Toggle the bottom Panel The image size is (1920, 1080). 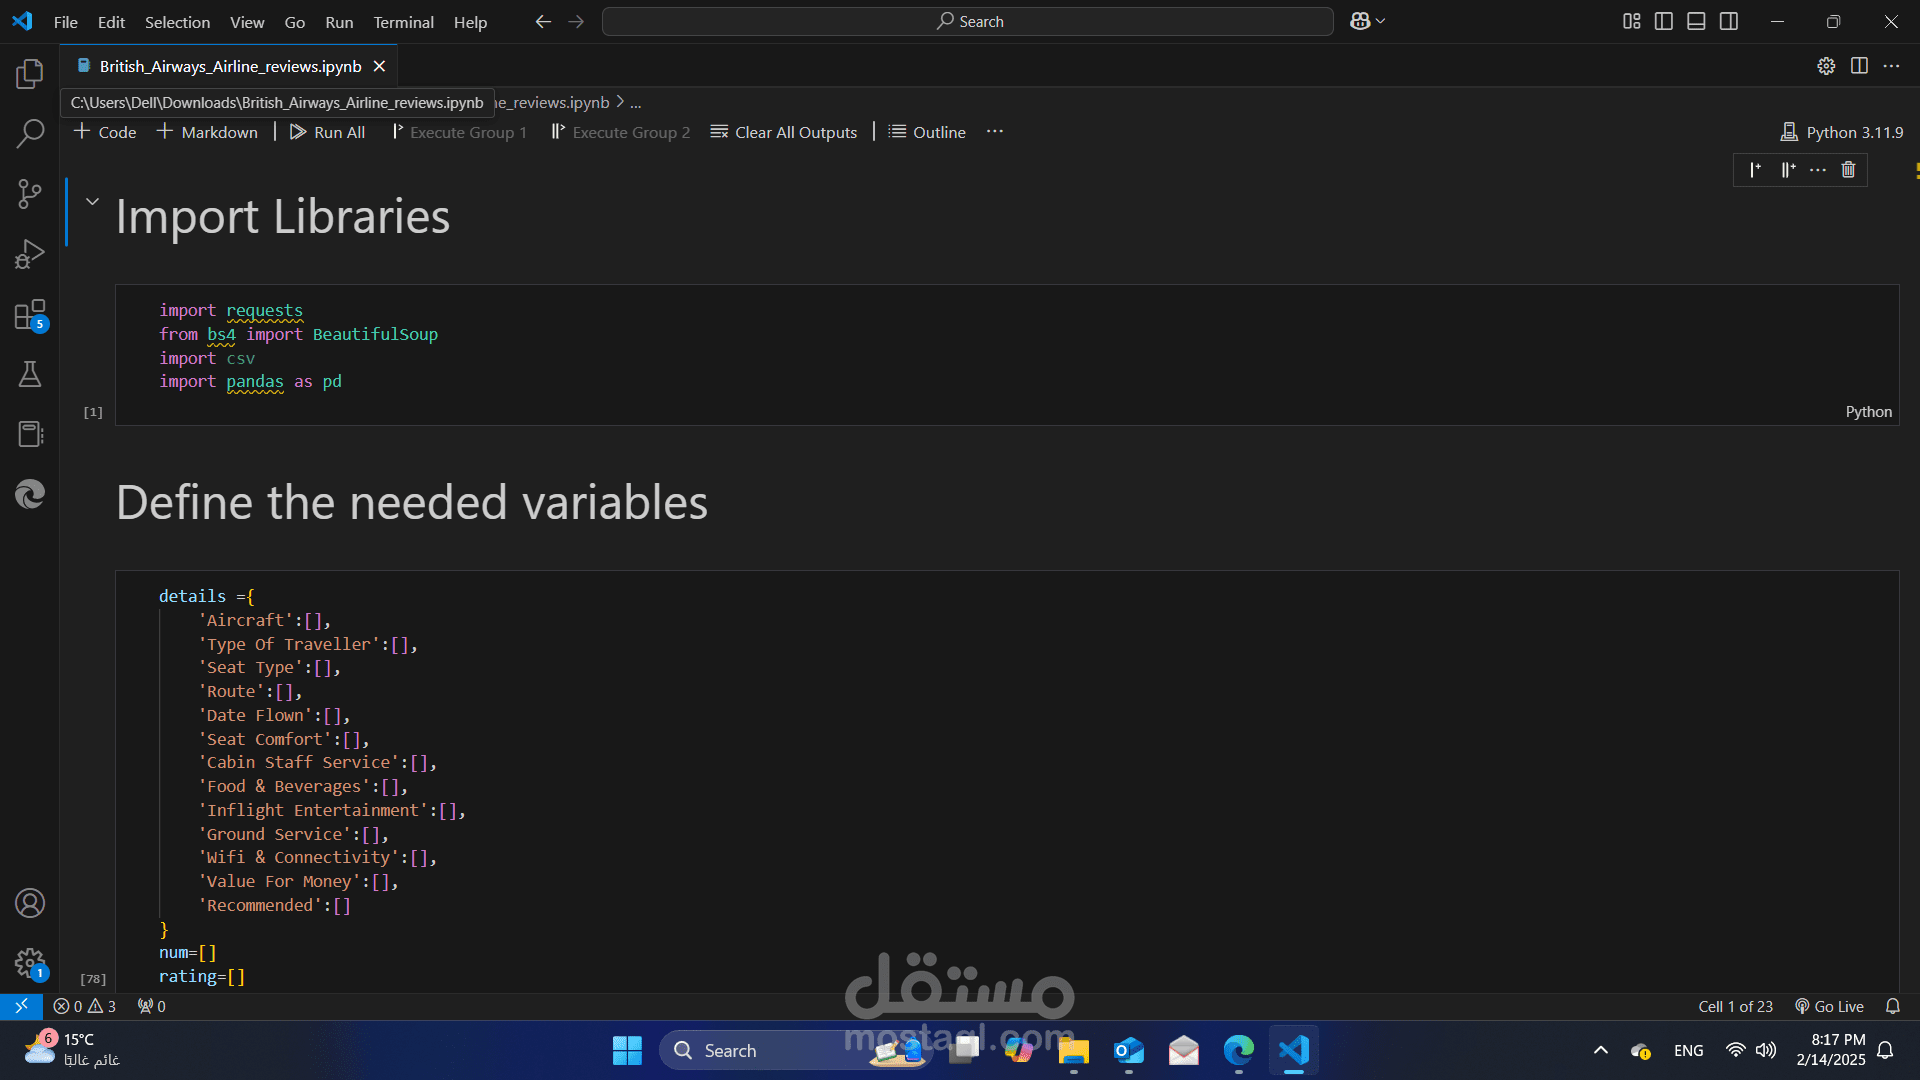1696,21
